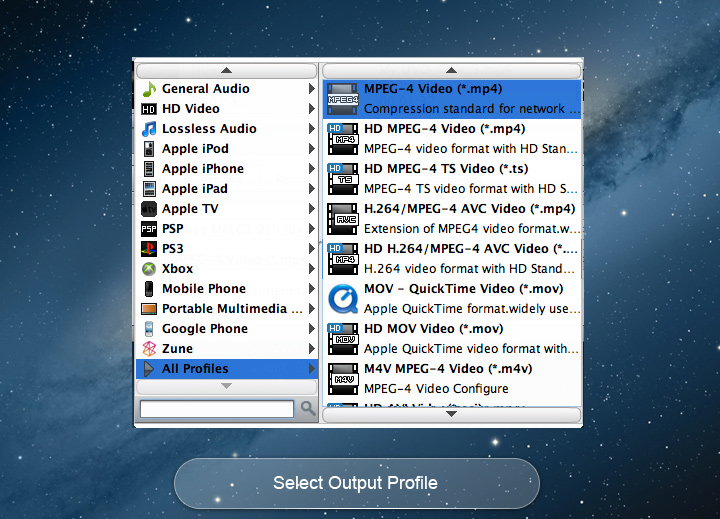Expand the Google Phone submenu arrow
Viewport: 720px width, 519px height.
(312, 328)
